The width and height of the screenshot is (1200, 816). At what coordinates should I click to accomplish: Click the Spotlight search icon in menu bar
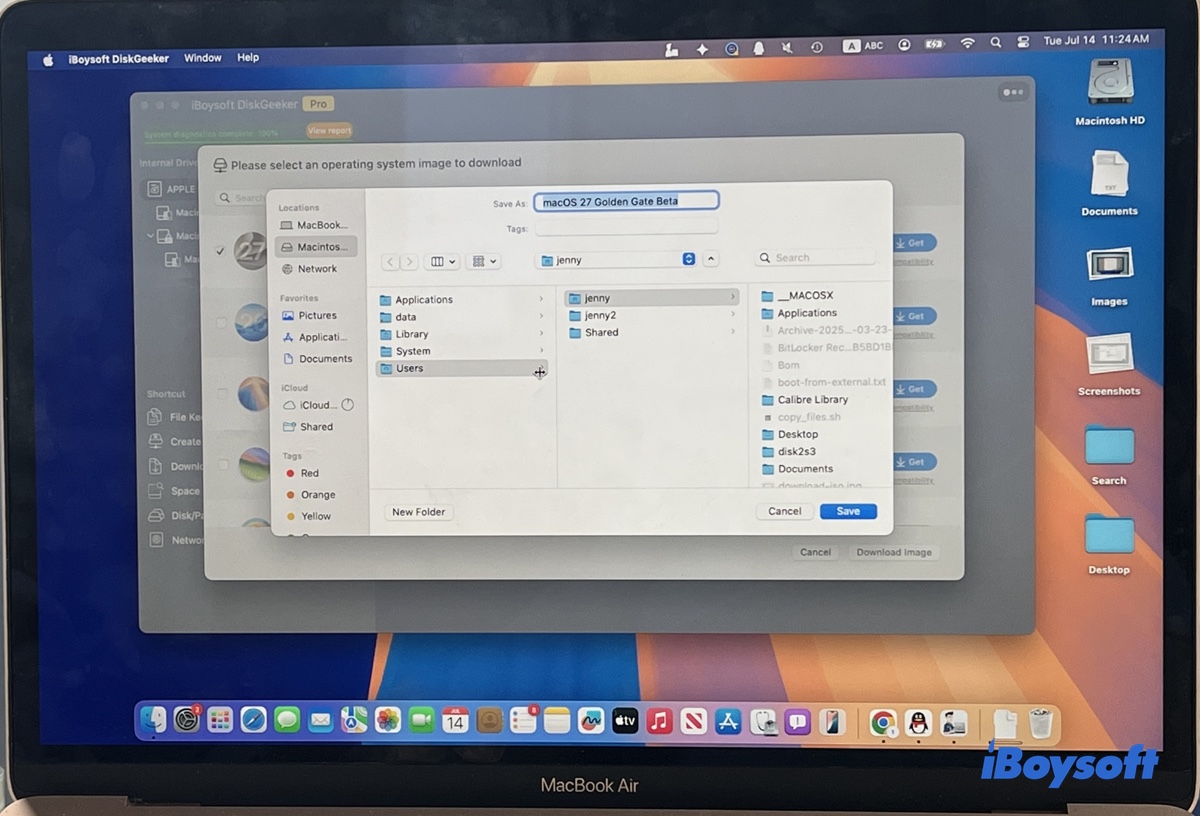(995, 44)
